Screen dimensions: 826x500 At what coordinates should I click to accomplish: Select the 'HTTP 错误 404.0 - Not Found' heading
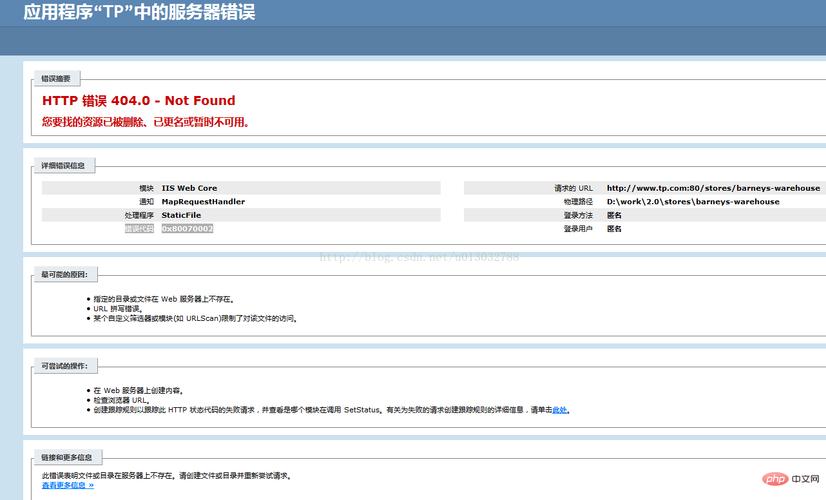click(x=139, y=101)
